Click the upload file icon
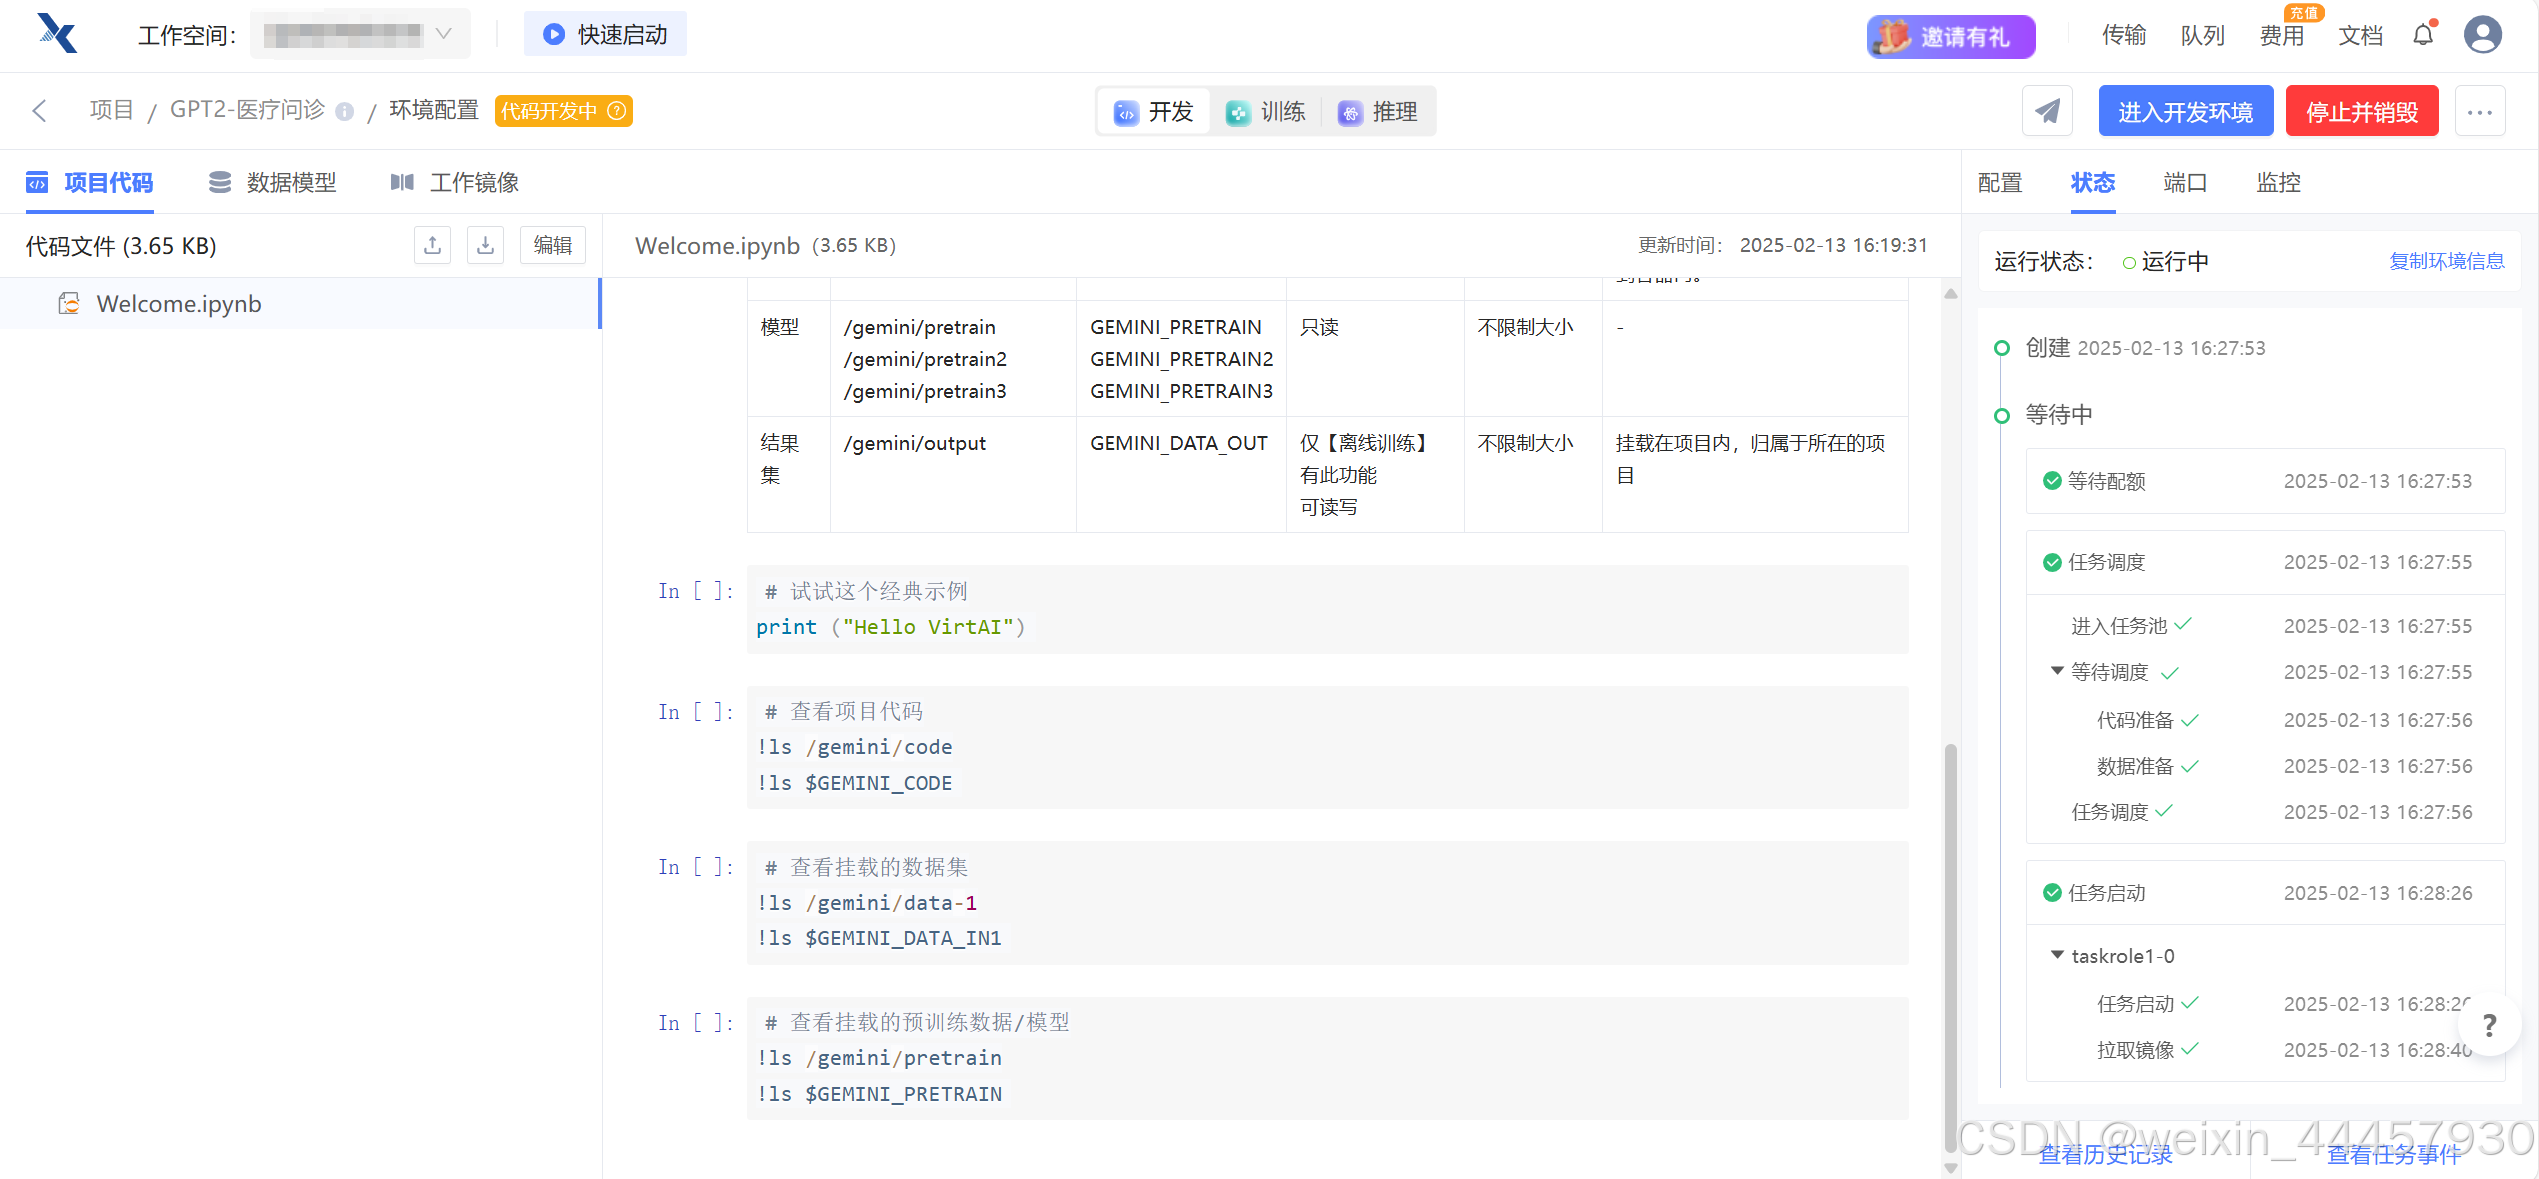The image size is (2539, 1179). click(432, 245)
